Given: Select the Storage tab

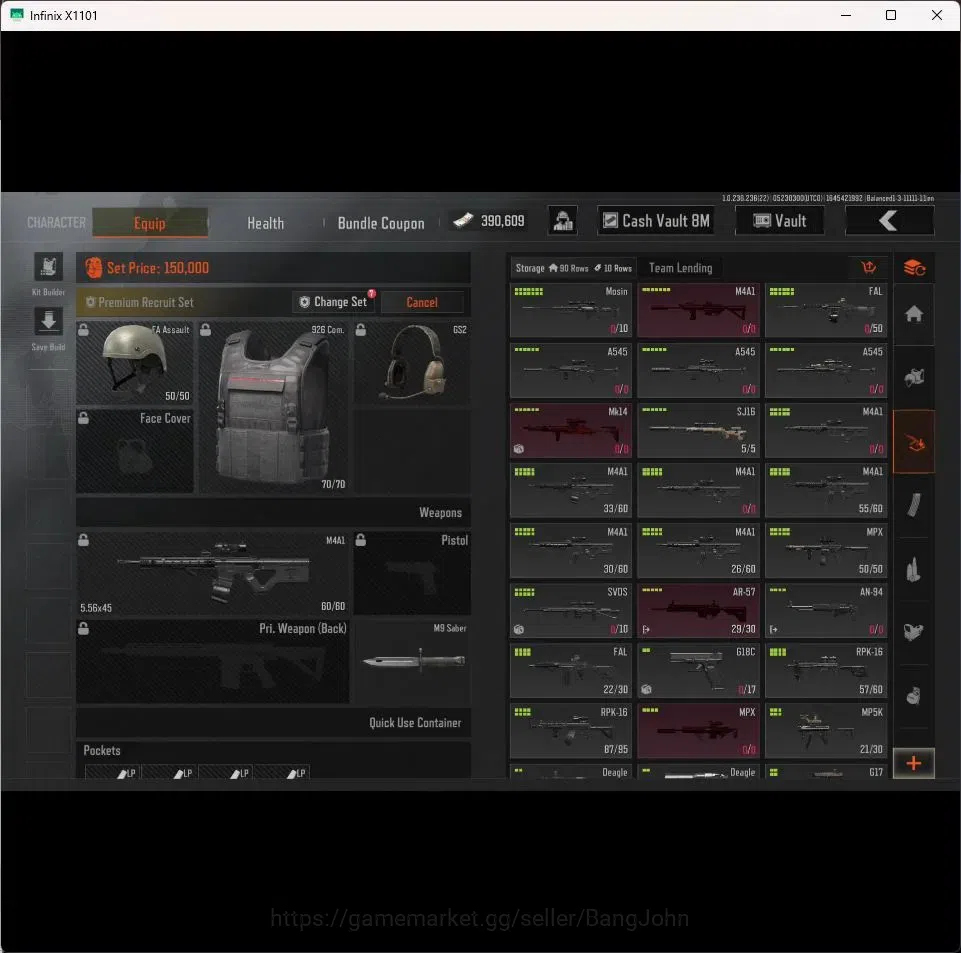Looking at the screenshot, I should pos(573,268).
